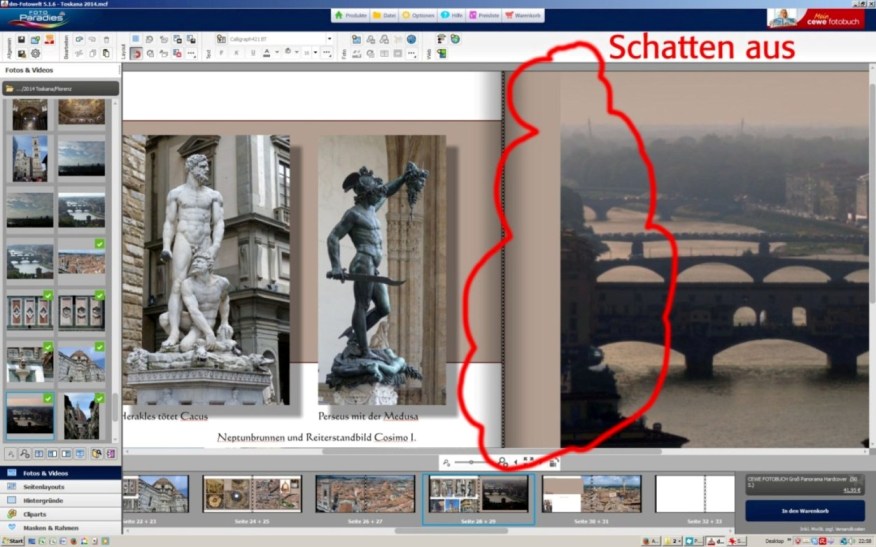Open the Optionen menu
Image resolution: width=876 pixels, height=547 pixels.
[x=418, y=15]
